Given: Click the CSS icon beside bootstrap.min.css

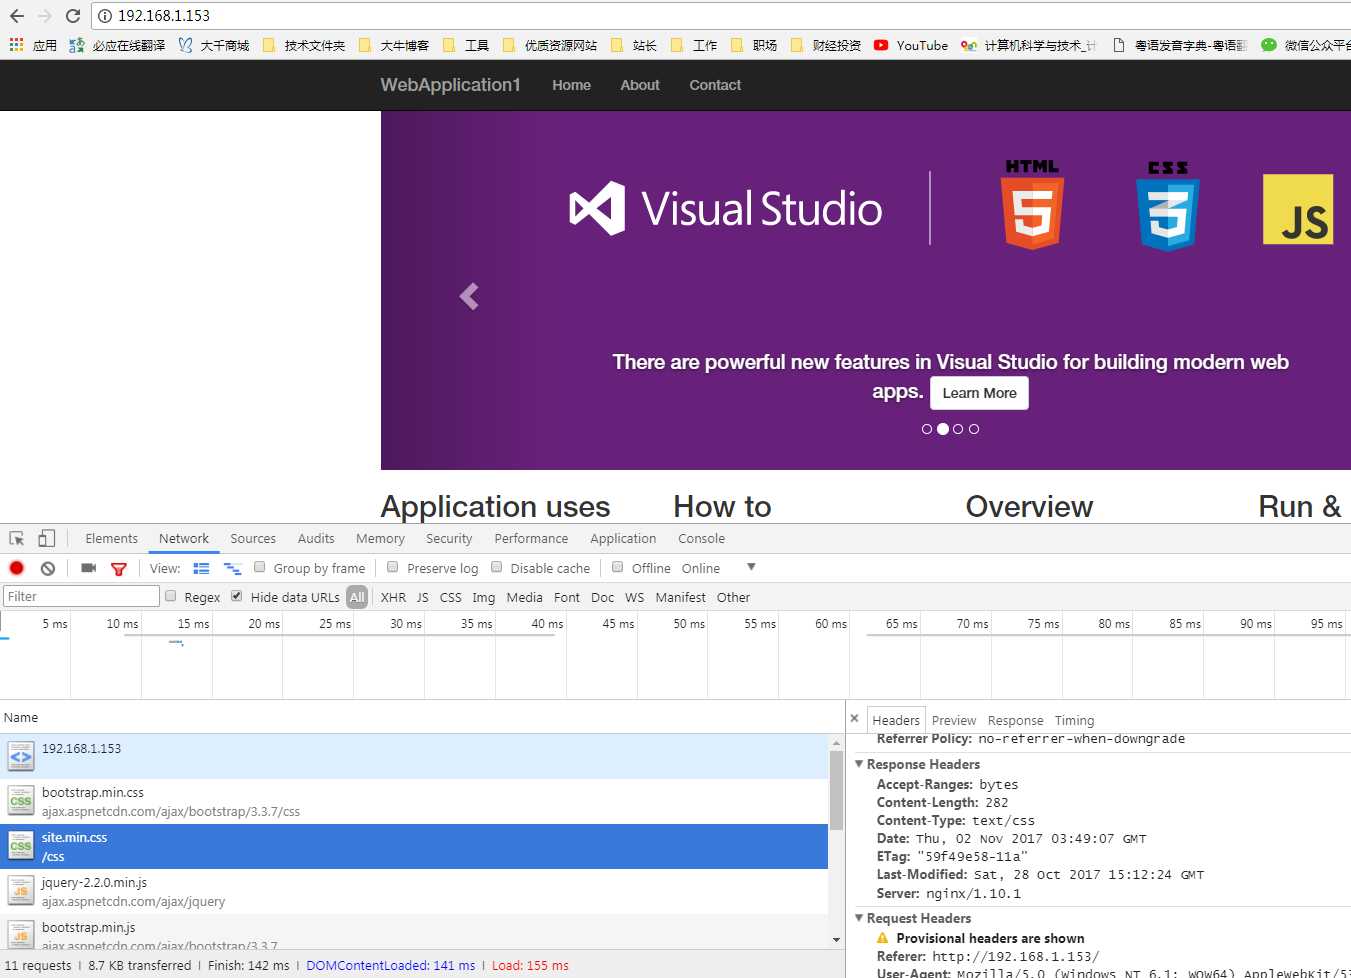Looking at the screenshot, I should pos(21,801).
